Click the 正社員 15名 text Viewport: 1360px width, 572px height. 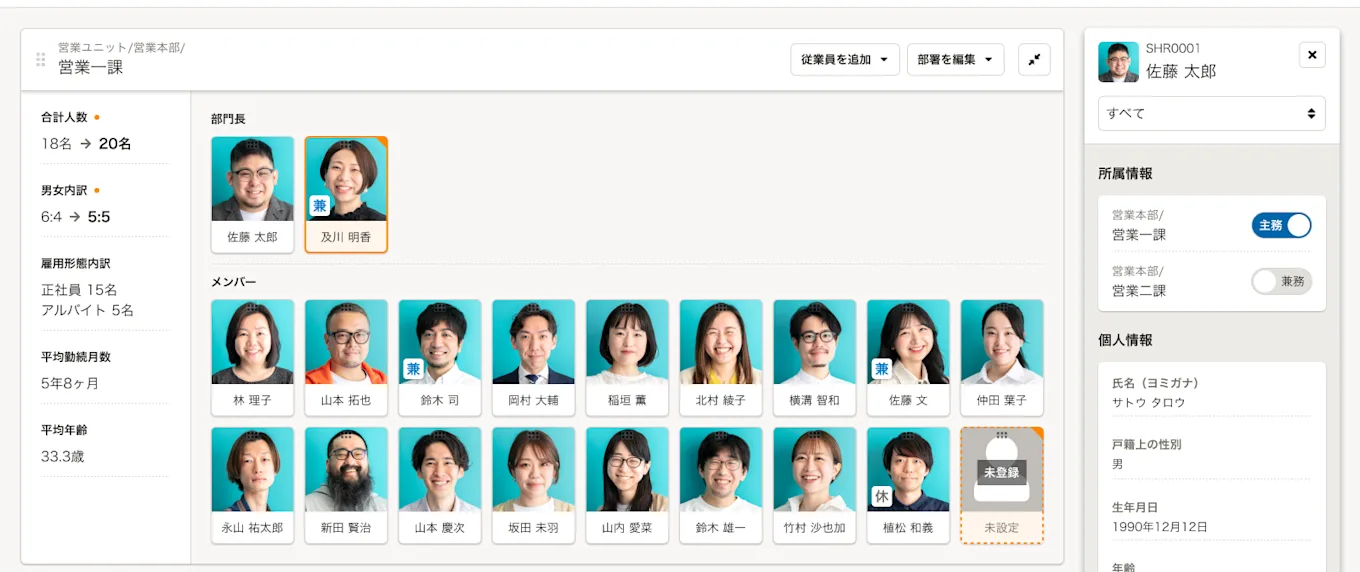pyautogui.click(x=79, y=290)
